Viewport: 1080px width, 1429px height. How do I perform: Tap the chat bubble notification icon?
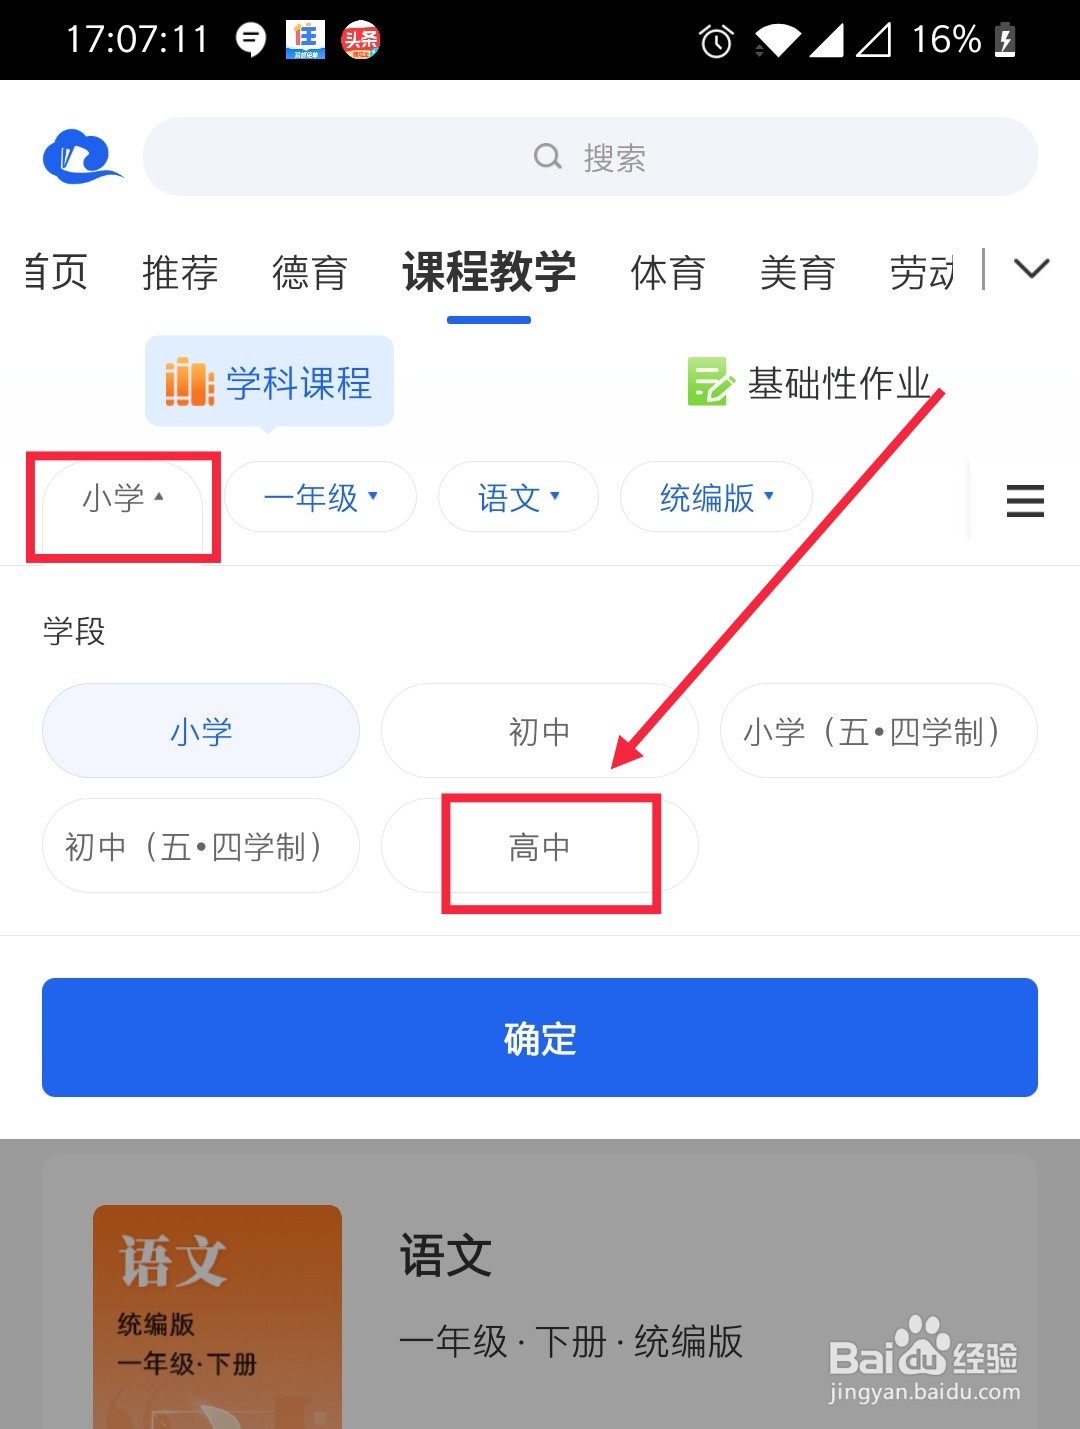tap(251, 40)
